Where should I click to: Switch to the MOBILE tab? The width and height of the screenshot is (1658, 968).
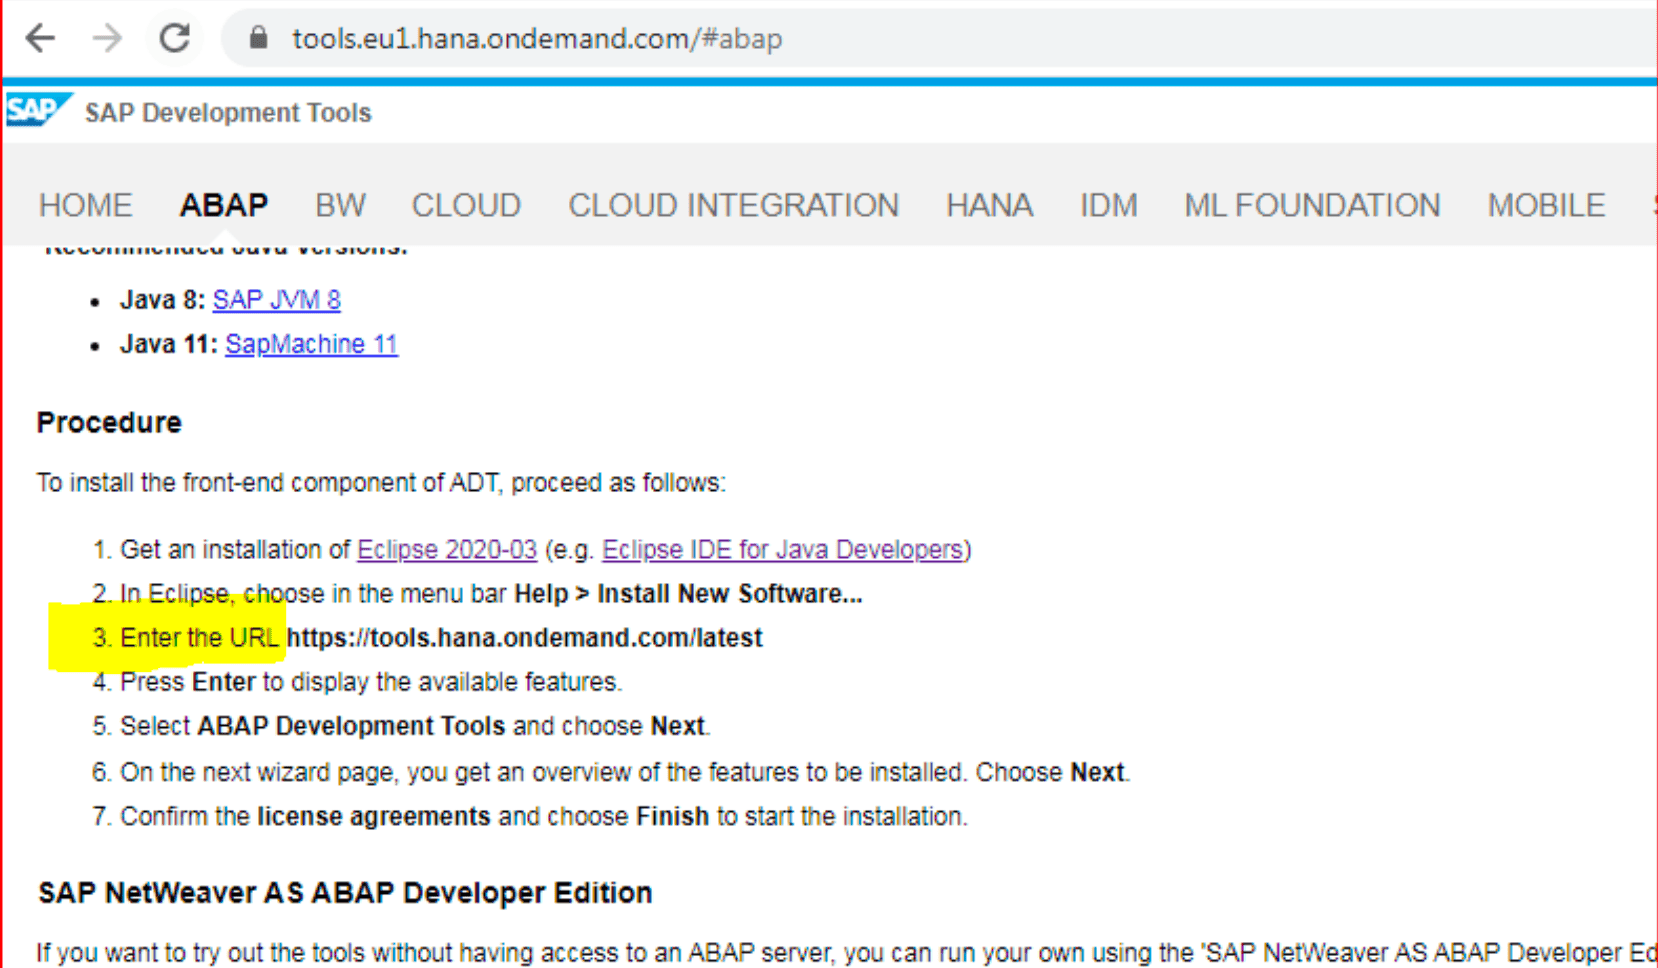(x=1546, y=205)
